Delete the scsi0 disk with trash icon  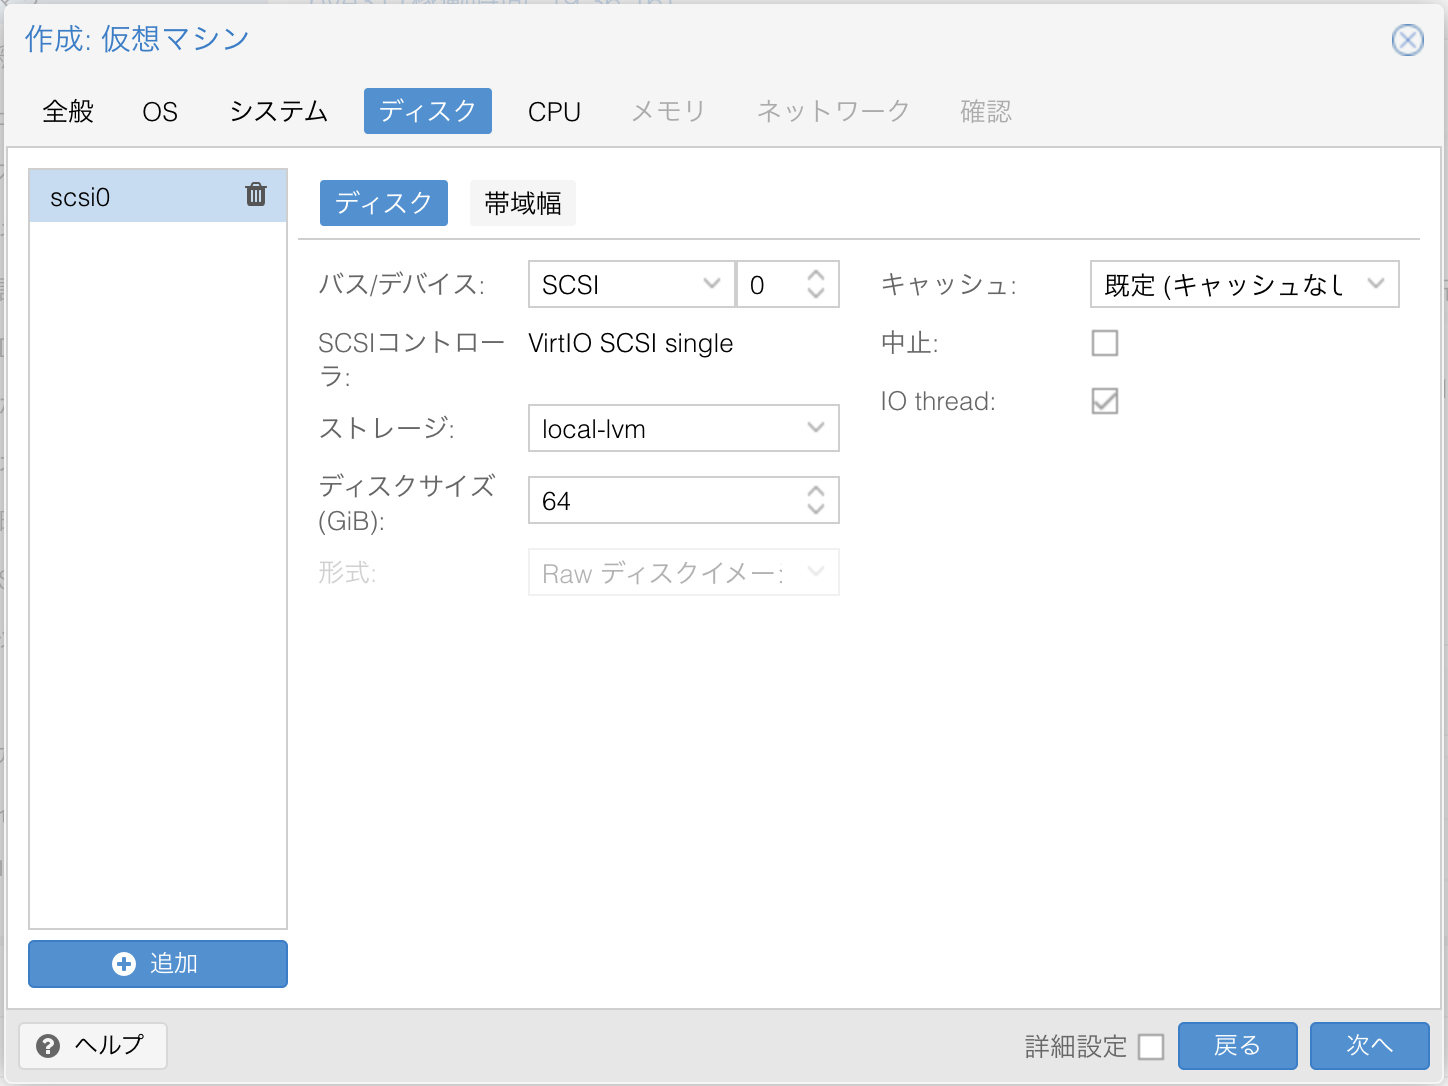coord(256,194)
